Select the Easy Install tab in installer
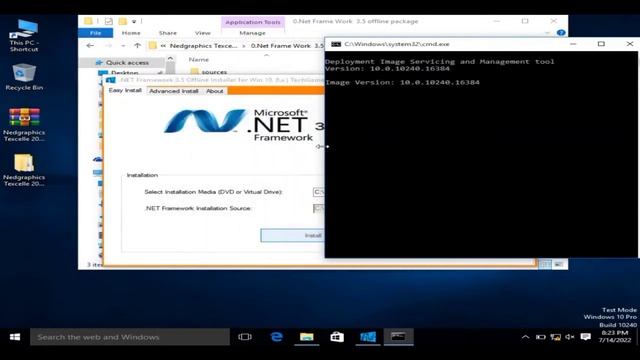 pos(125,90)
